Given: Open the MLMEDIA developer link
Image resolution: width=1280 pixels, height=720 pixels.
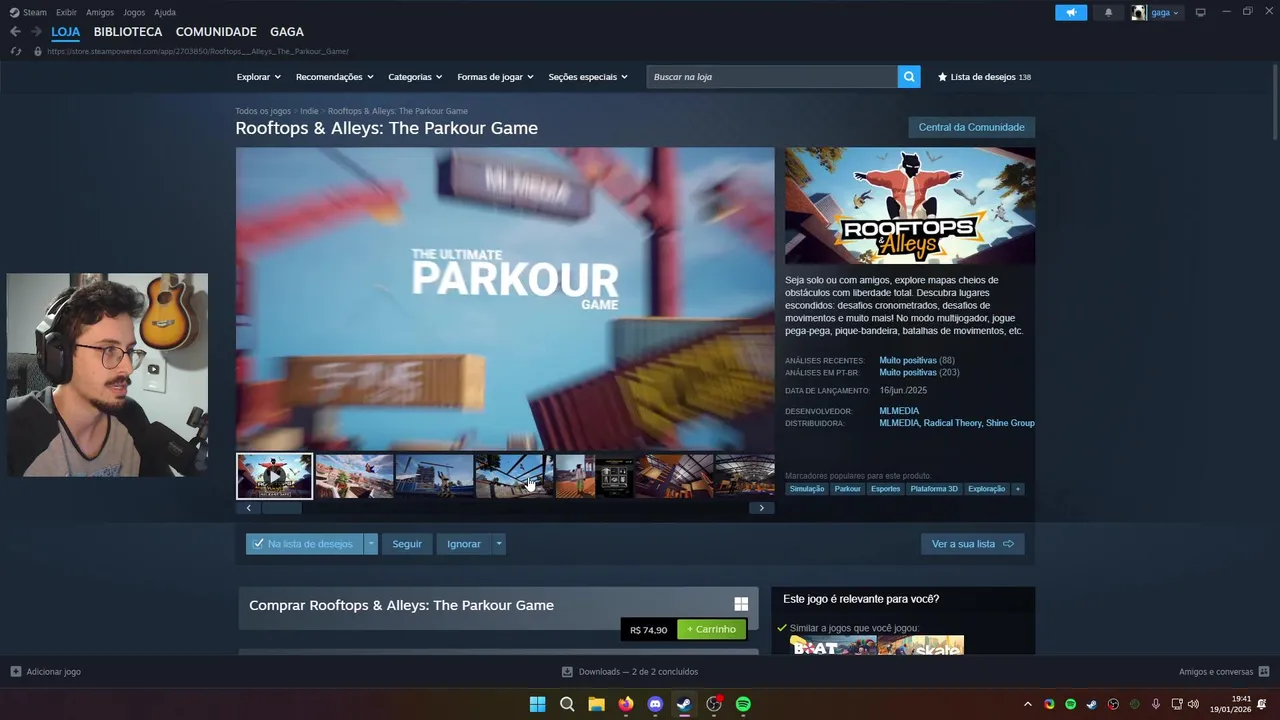Looking at the screenshot, I should coord(899,411).
